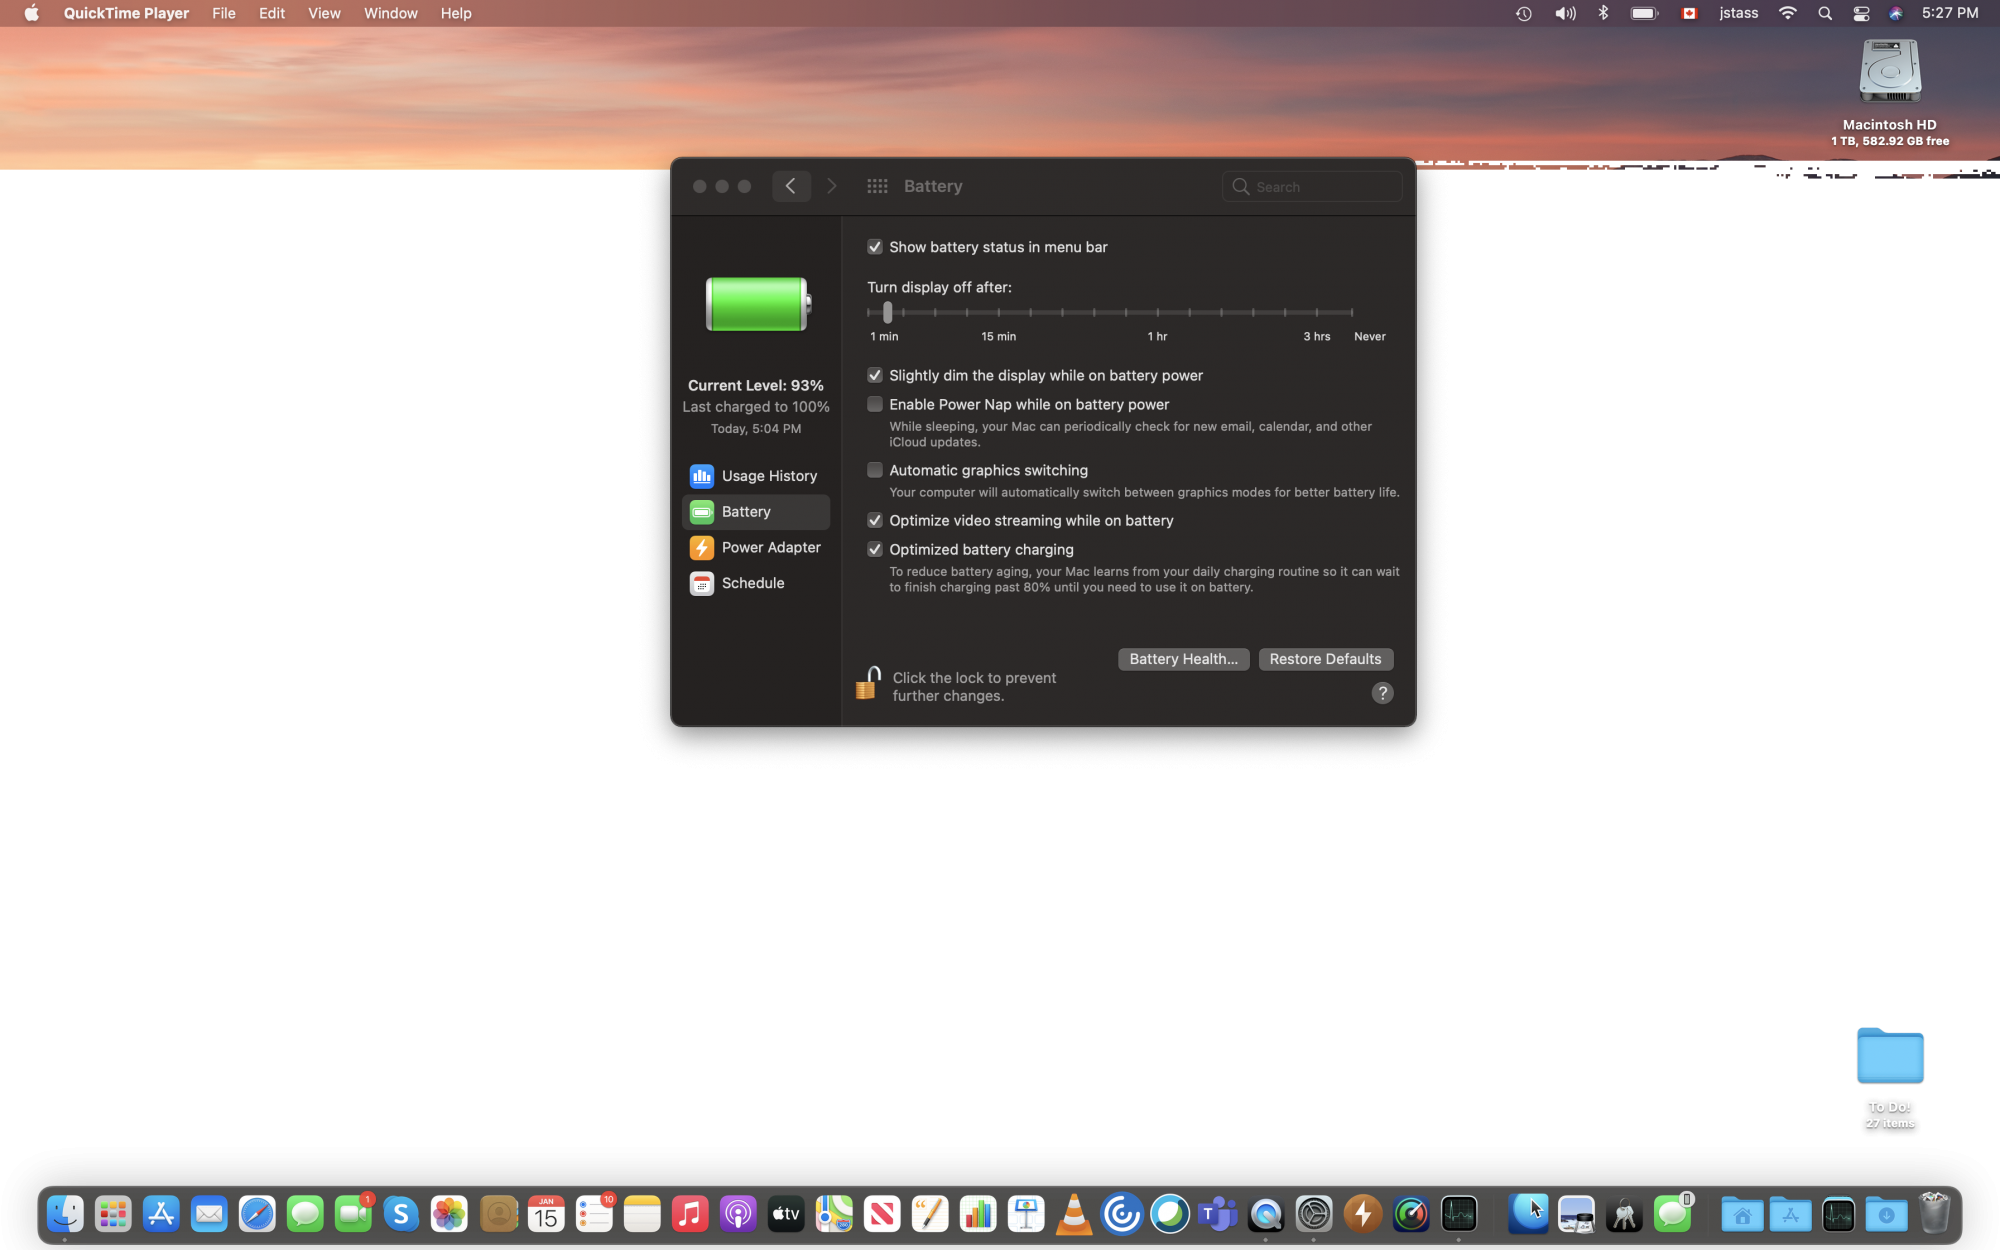Click the lock to prevent further changes
This screenshot has width=2000, height=1250.
[867, 683]
